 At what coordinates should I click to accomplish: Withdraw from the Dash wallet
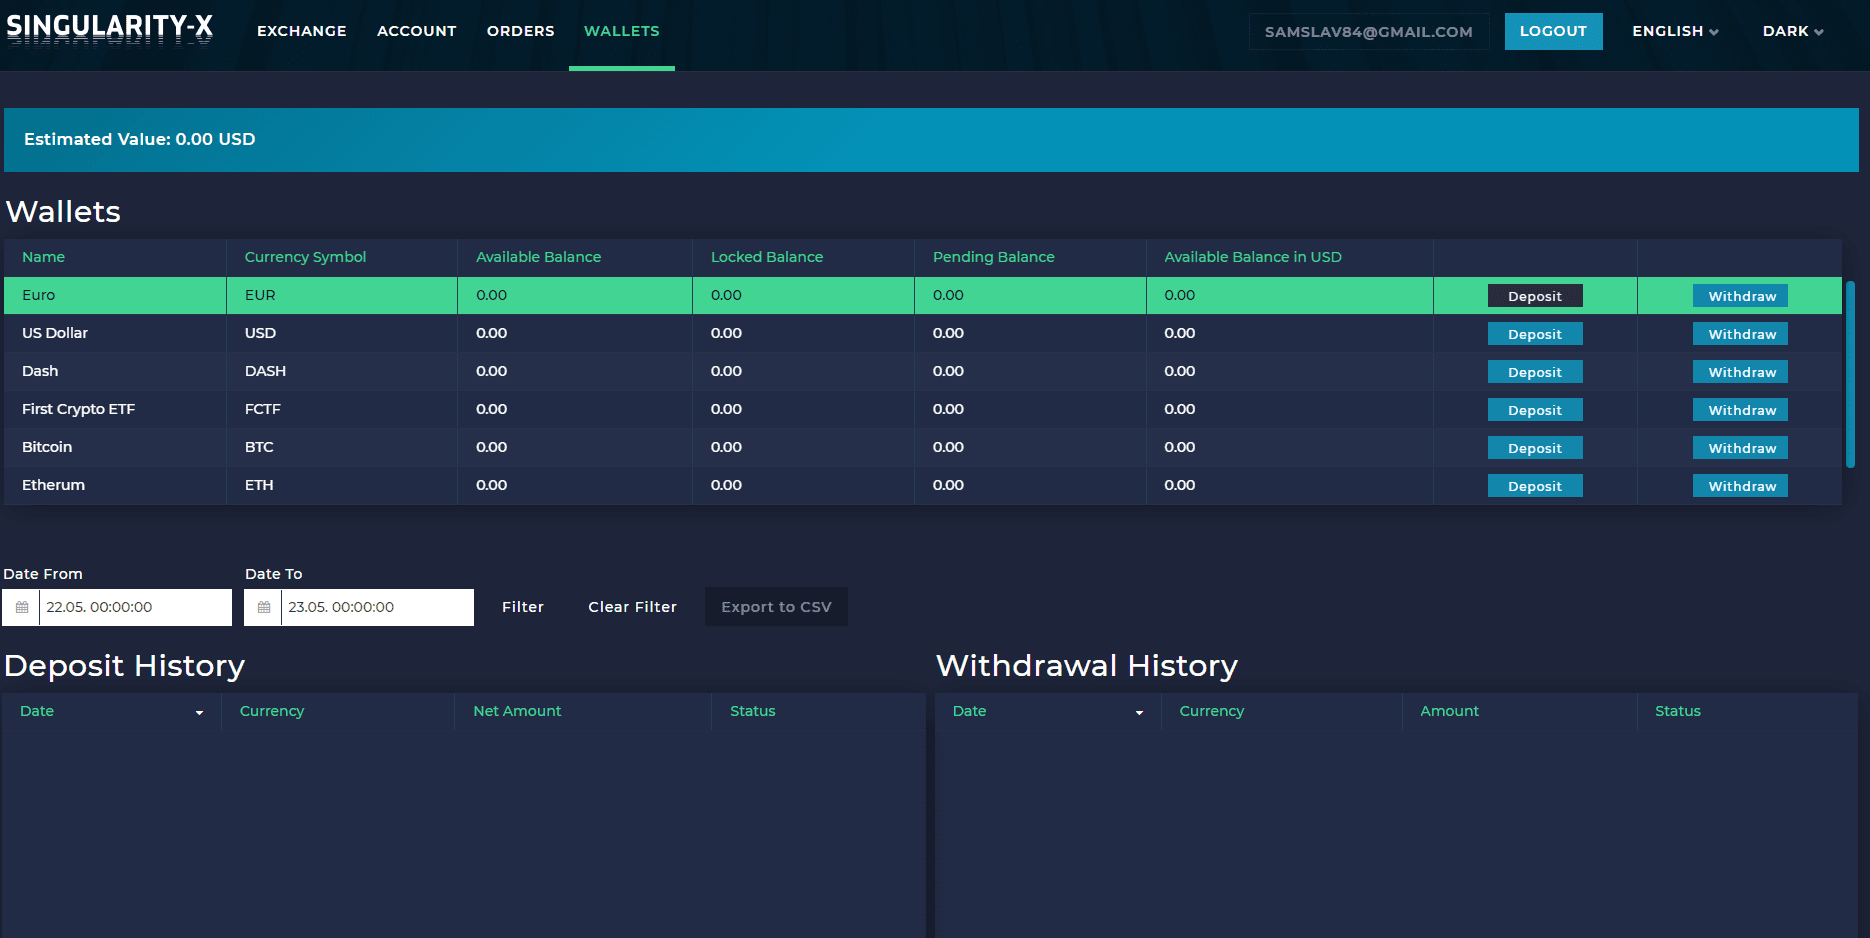coord(1740,372)
